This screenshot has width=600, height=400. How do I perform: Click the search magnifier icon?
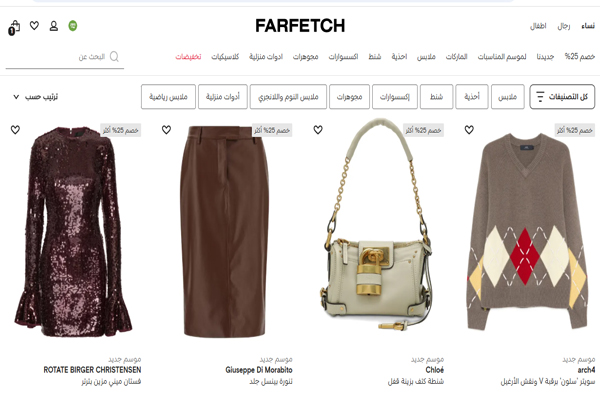pyautogui.click(x=114, y=57)
